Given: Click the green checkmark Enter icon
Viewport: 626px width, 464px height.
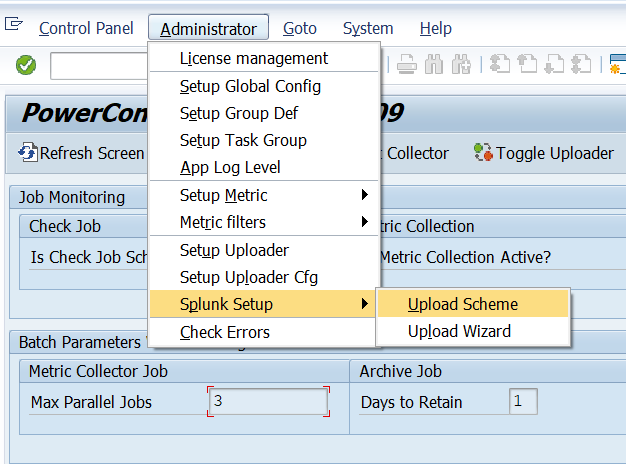Looking at the screenshot, I should pos(26,65).
